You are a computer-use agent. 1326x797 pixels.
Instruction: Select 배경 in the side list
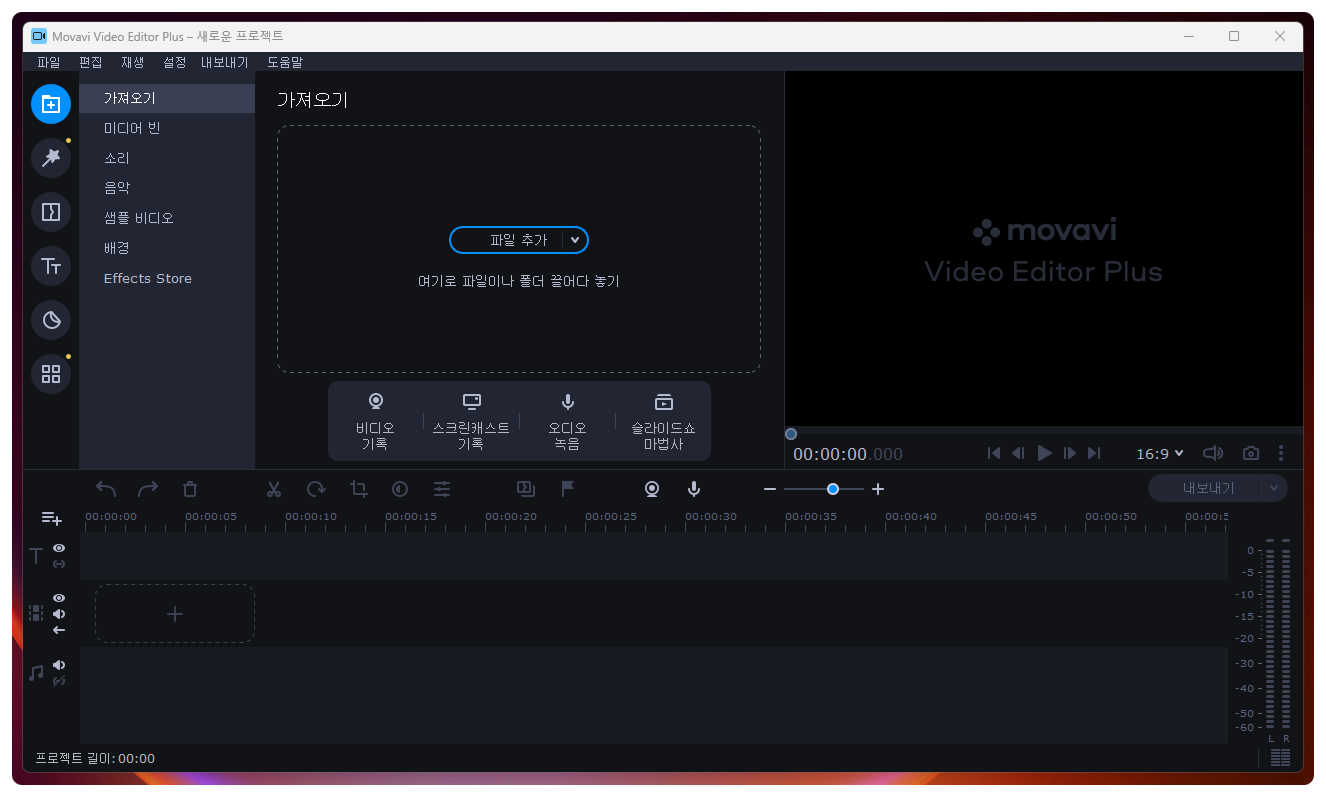point(167,248)
